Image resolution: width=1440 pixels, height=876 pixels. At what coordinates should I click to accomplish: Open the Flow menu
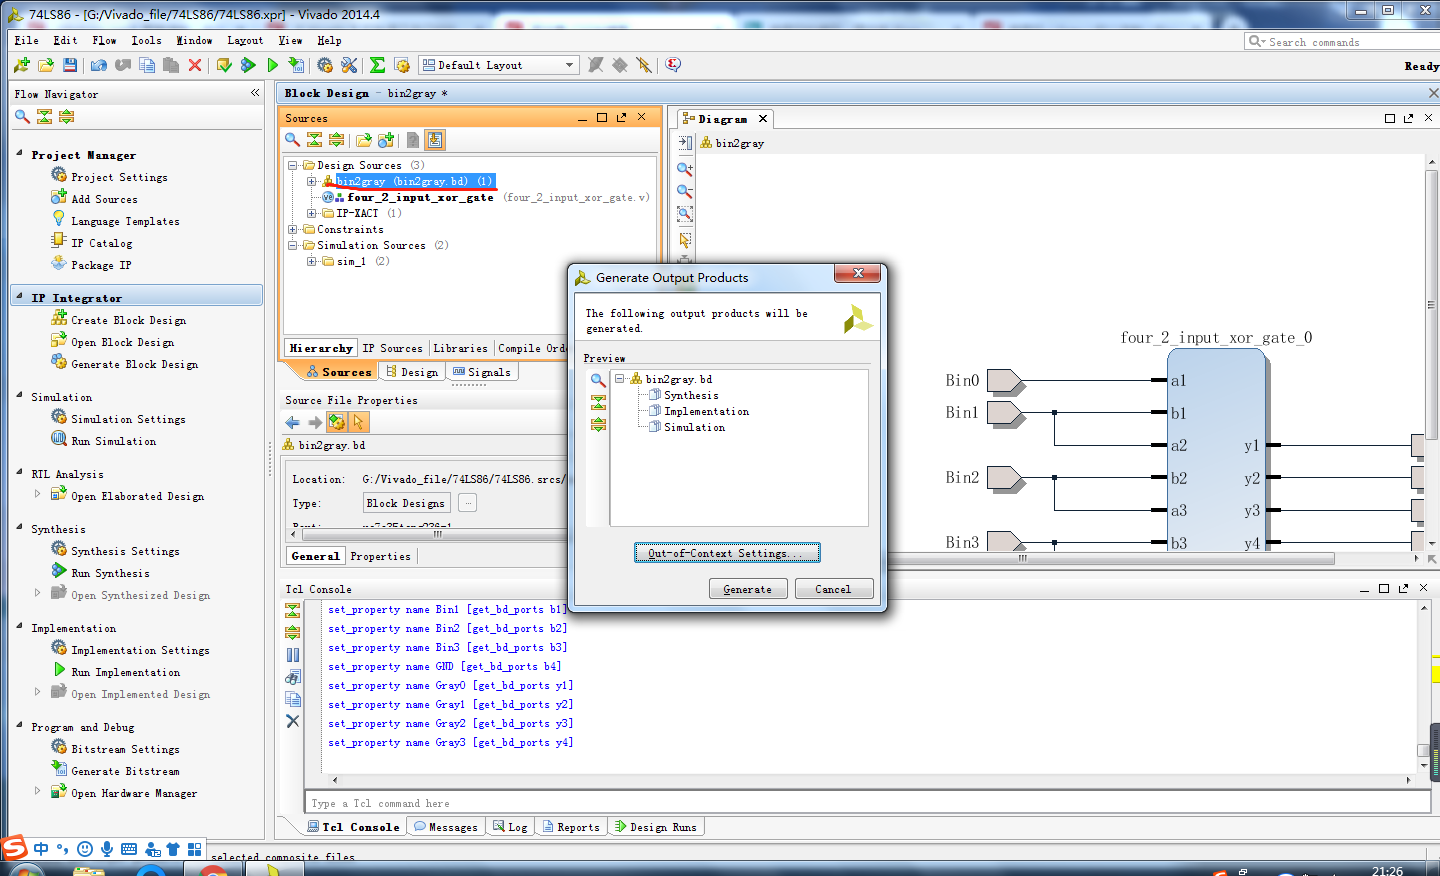coord(104,41)
